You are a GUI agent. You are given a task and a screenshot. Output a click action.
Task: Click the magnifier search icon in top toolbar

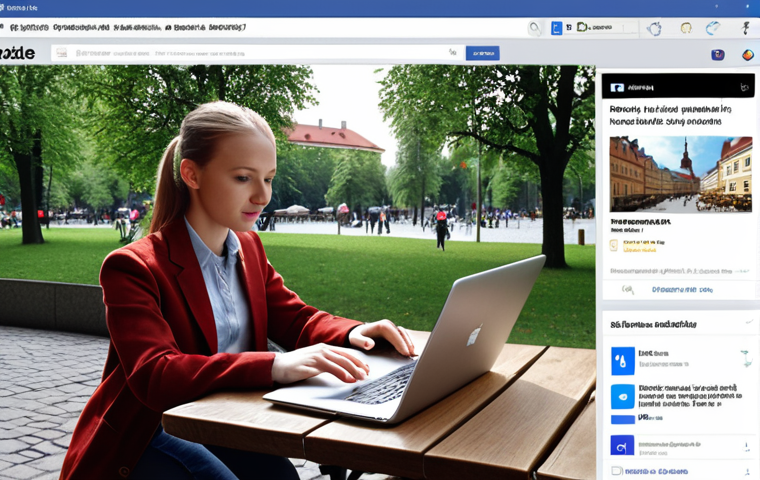pyautogui.click(x=535, y=29)
